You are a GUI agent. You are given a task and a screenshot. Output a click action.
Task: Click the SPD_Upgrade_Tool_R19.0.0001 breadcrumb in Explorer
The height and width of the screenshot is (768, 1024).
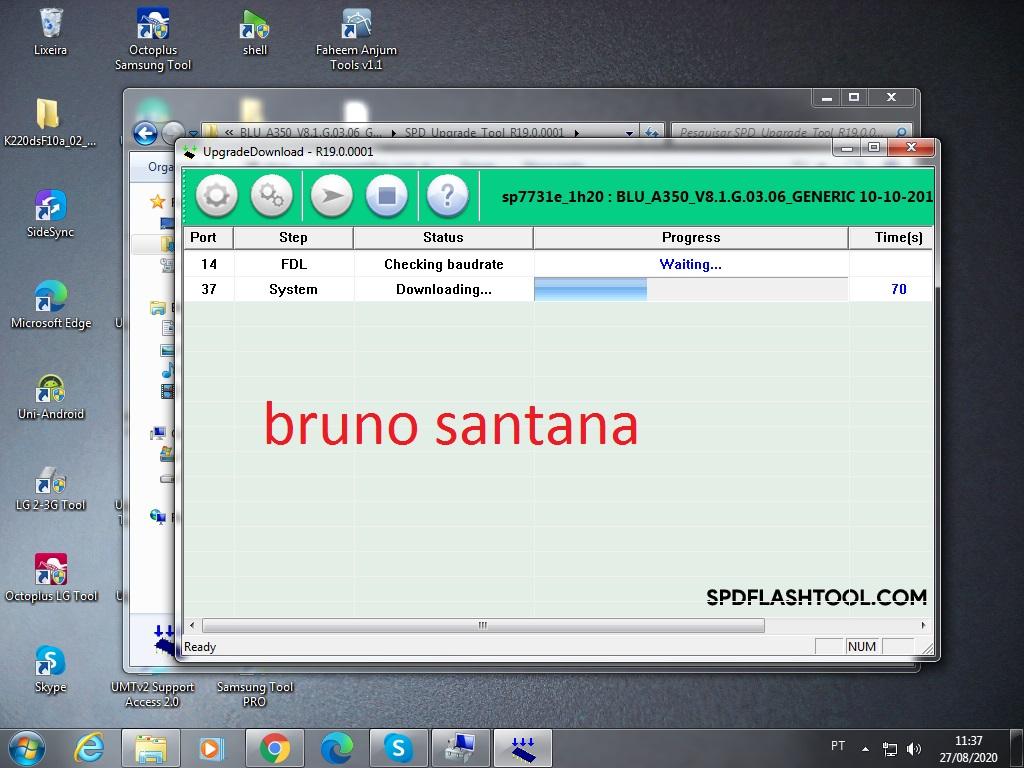tap(484, 133)
